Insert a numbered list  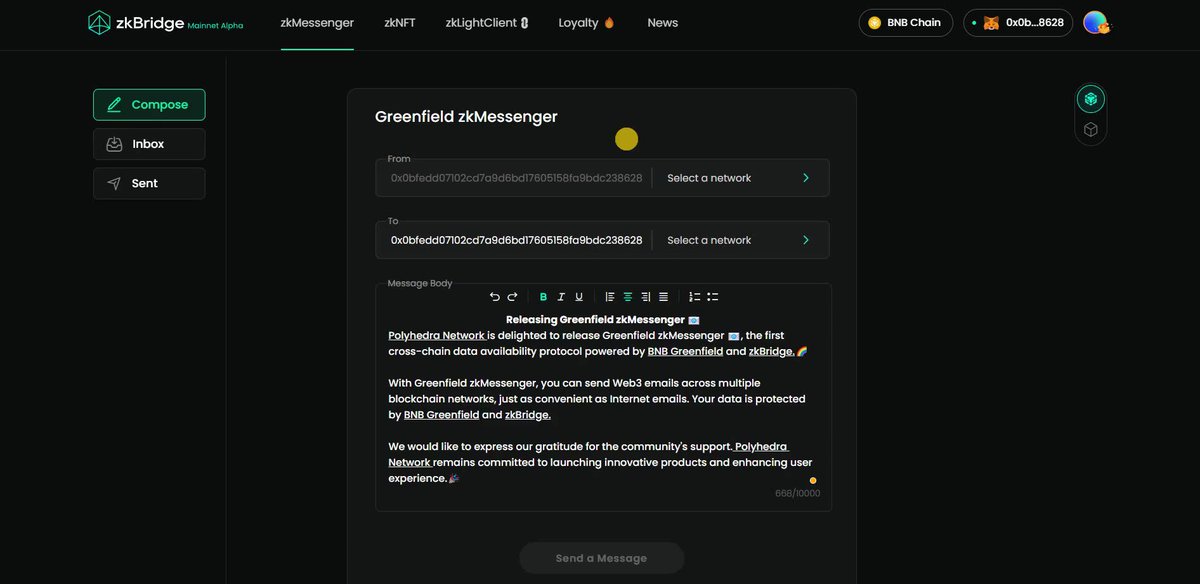(x=695, y=297)
